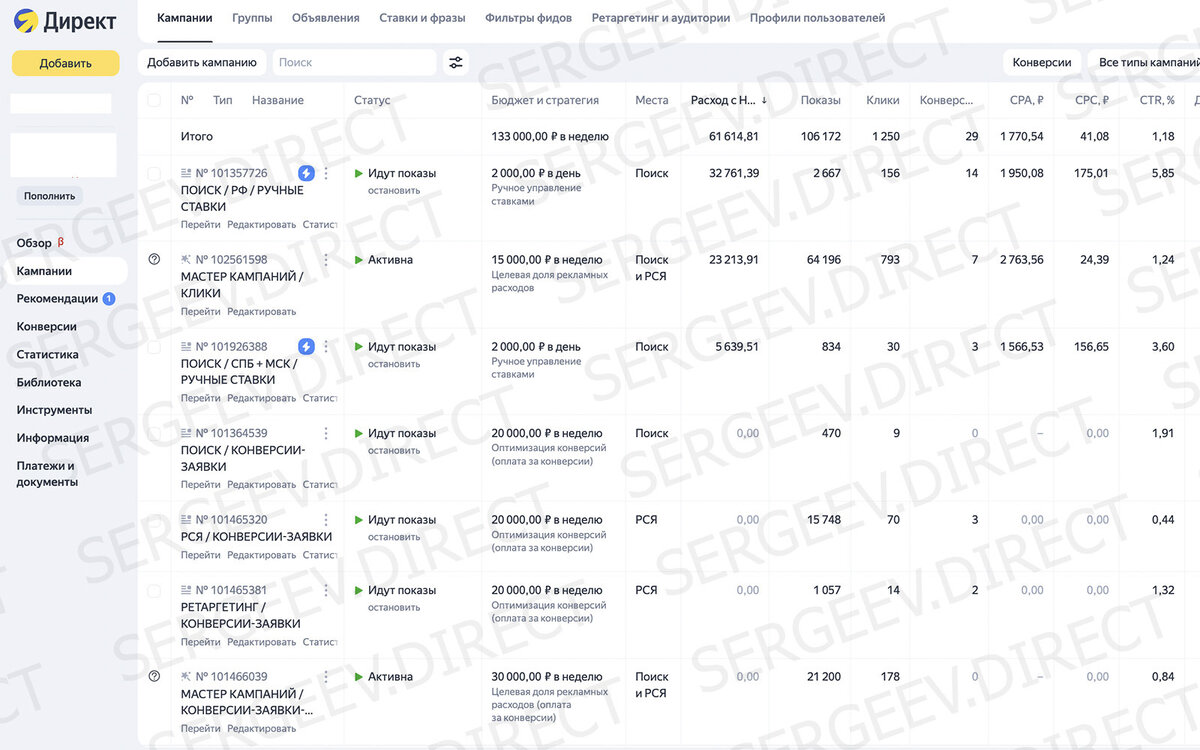Sort by the Расход column arrow
Viewport: 1200px width, 750px height.
tap(765, 100)
